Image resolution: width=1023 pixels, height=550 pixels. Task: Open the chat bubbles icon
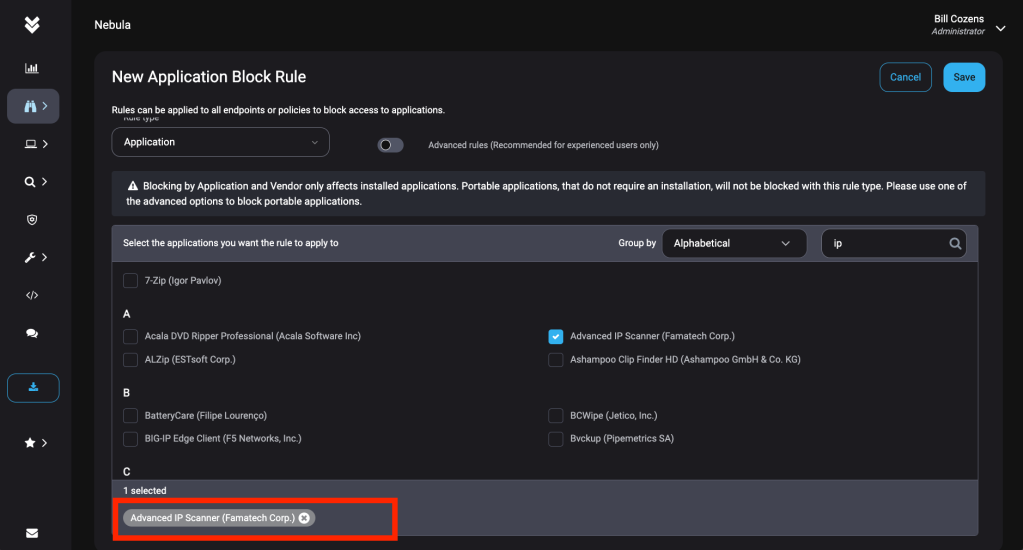point(32,333)
